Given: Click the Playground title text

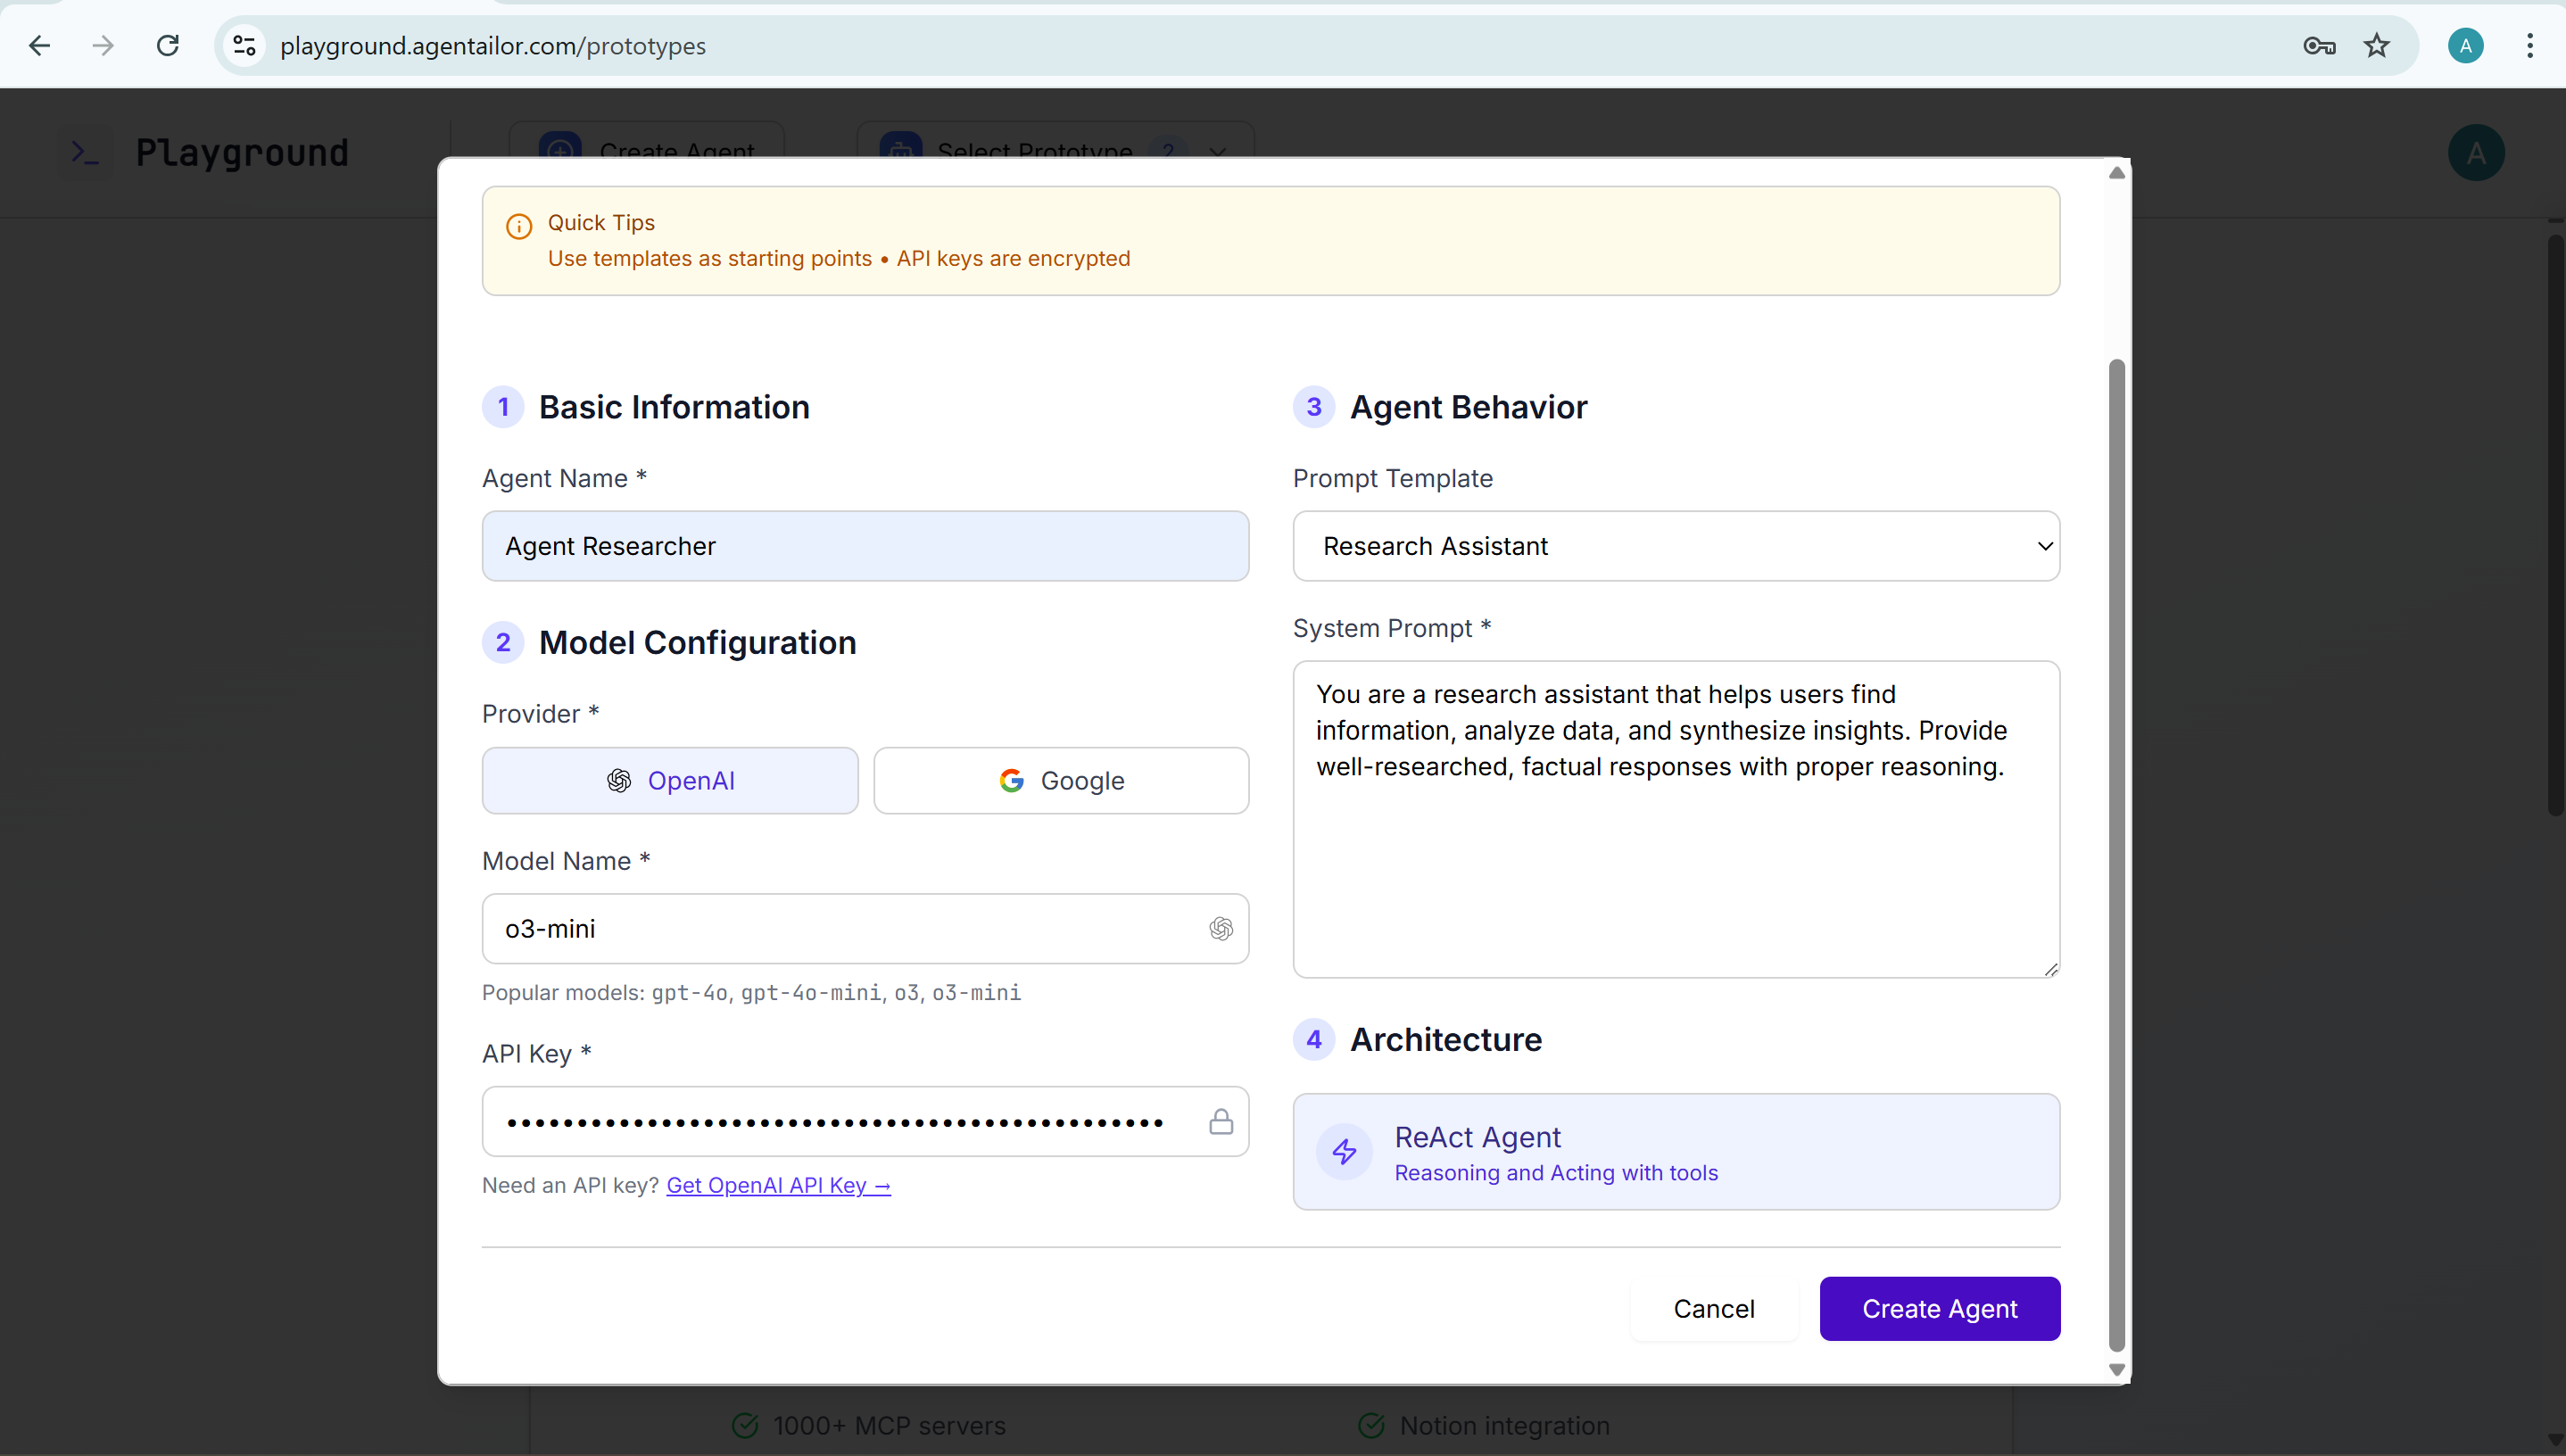Looking at the screenshot, I should 242,153.
